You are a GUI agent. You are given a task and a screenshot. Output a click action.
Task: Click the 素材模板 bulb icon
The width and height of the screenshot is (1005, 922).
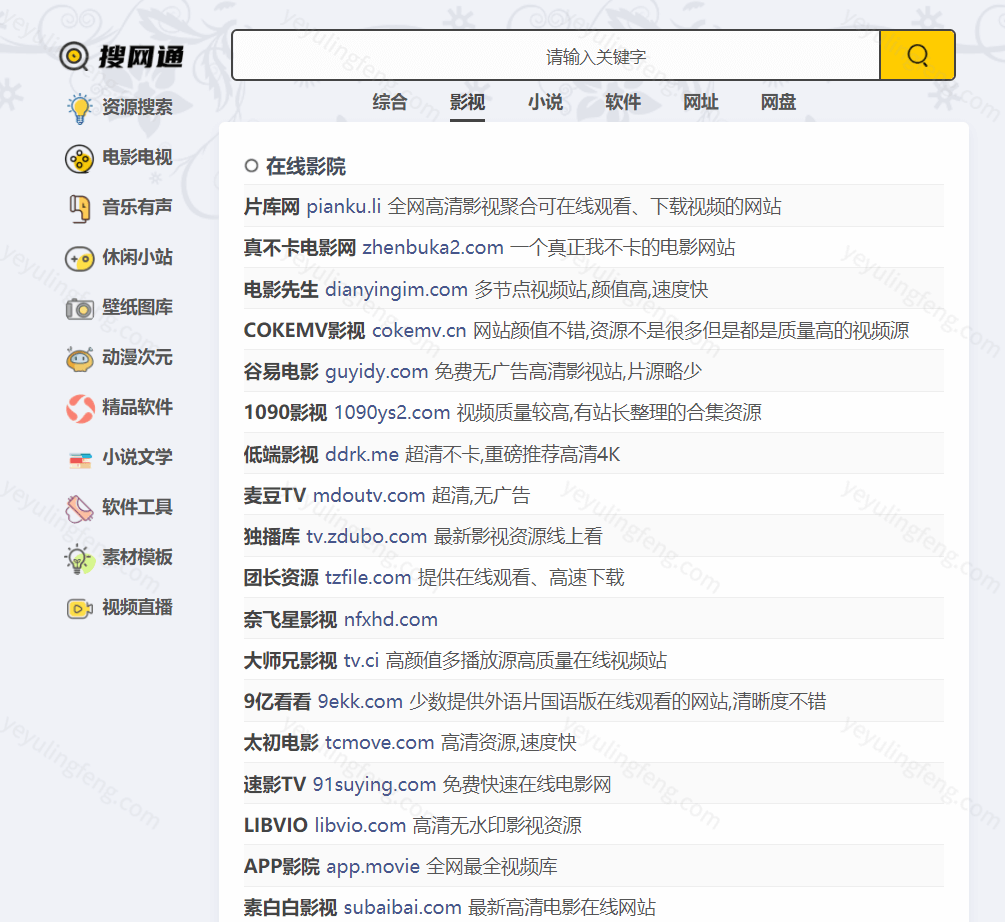(79, 559)
